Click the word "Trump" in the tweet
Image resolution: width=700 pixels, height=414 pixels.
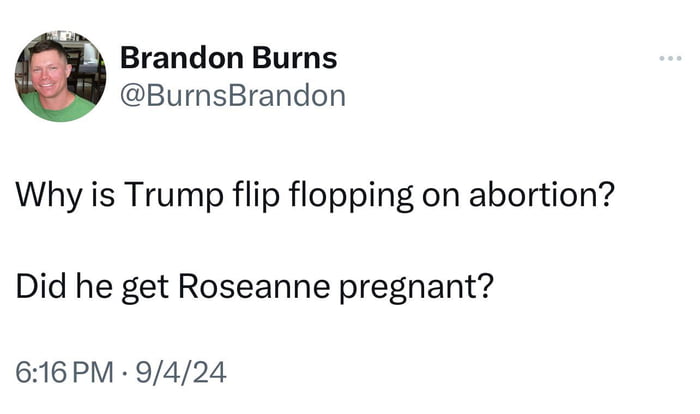[161, 196]
